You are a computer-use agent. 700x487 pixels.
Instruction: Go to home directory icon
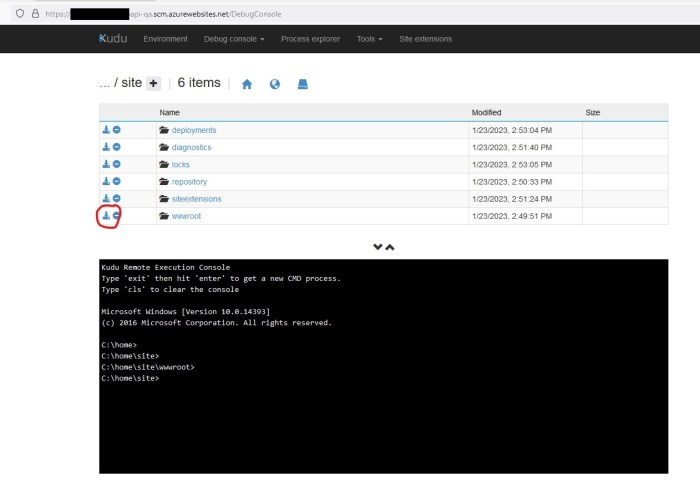pyautogui.click(x=247, y=84)
